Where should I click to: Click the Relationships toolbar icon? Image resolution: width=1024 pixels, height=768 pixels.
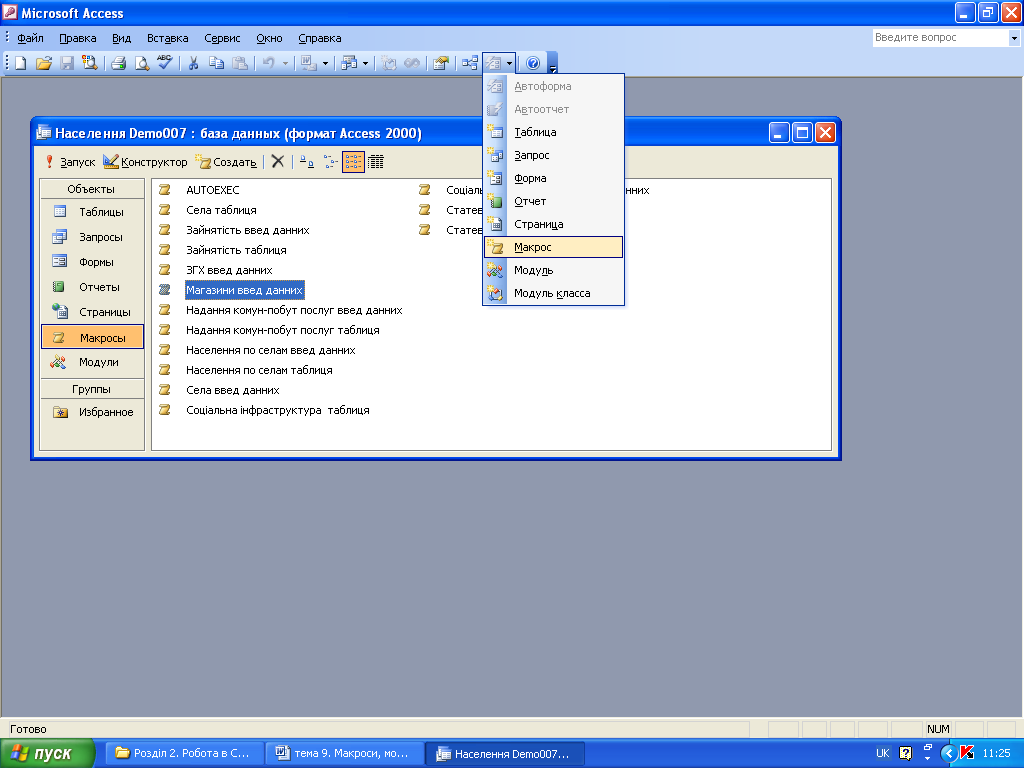470,63
